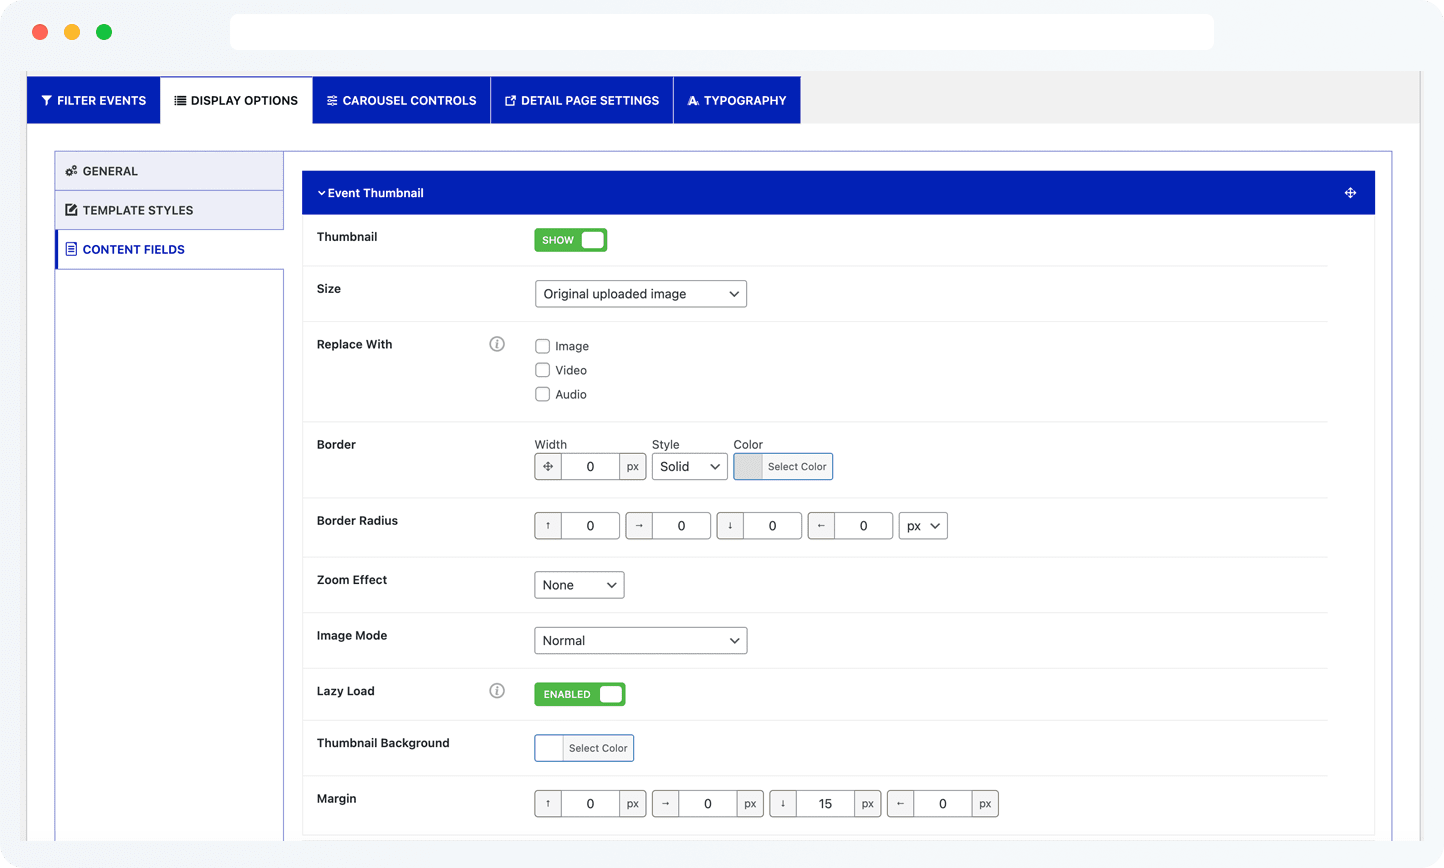Image resolution: width=1444 pixels, height=868 pixels.
Task: Check the Image checkbox
Action: point(542,346)
